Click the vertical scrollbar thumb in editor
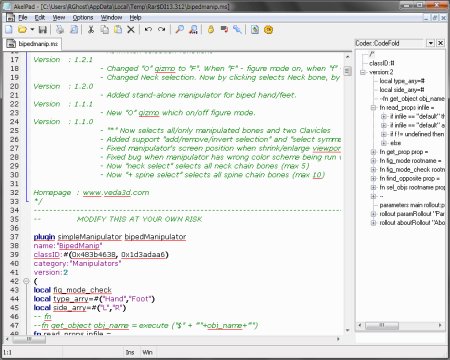The width and height of the screenshot is (450, 360). [347, 71]
